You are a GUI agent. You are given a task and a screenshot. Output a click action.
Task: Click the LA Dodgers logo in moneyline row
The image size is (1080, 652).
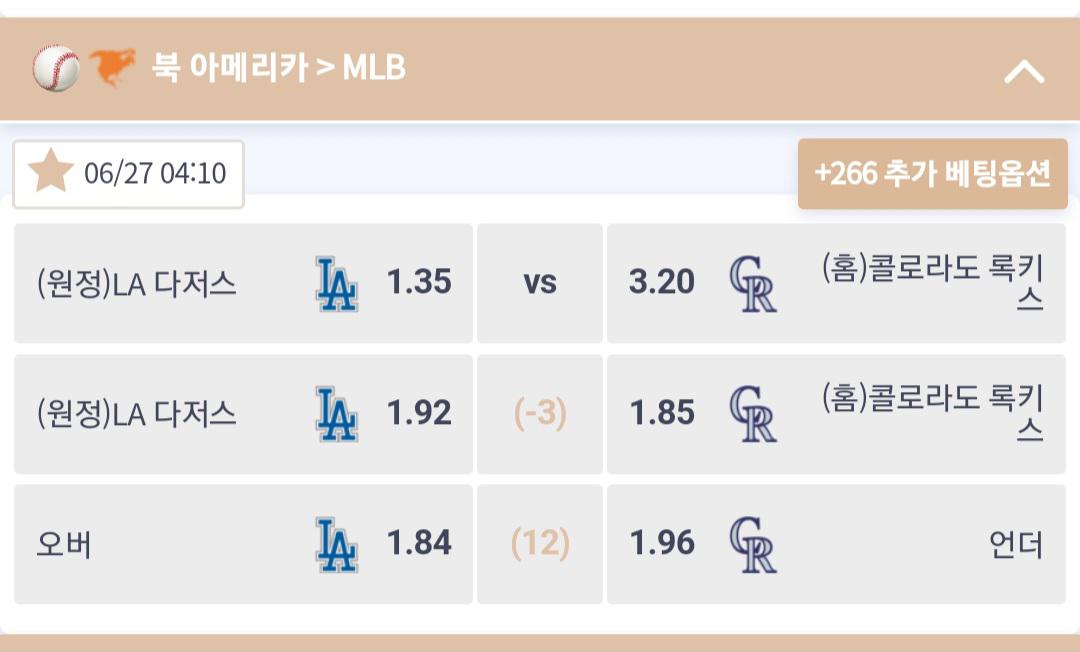pyautogui.click(x=337, y=284)
